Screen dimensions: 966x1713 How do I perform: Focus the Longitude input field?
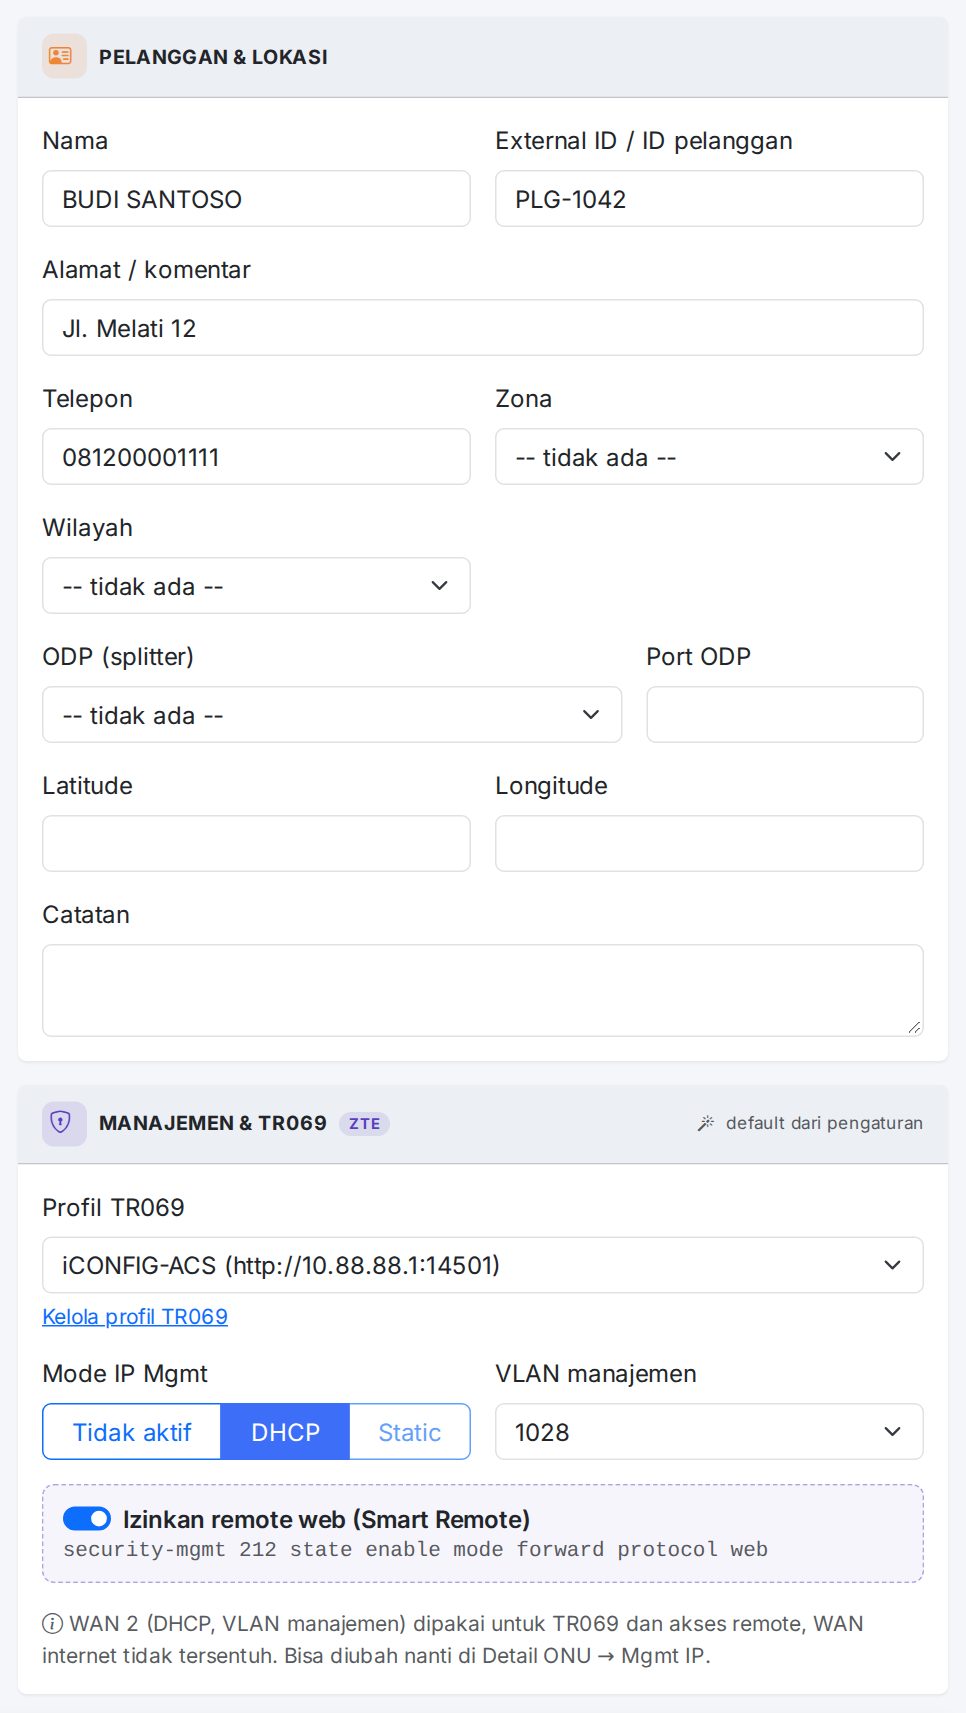point(709,844)
